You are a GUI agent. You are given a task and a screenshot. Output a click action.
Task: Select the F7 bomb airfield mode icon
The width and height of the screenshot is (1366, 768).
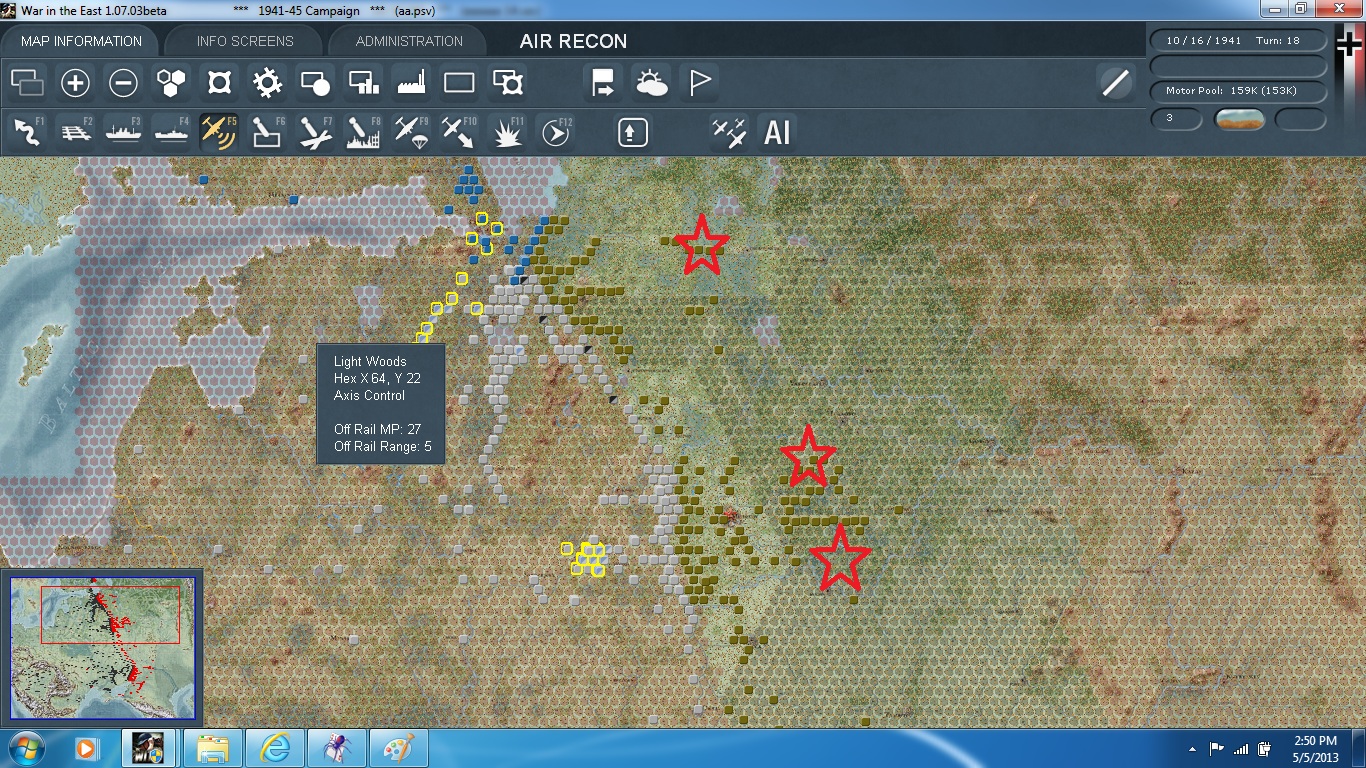point(315,132)
